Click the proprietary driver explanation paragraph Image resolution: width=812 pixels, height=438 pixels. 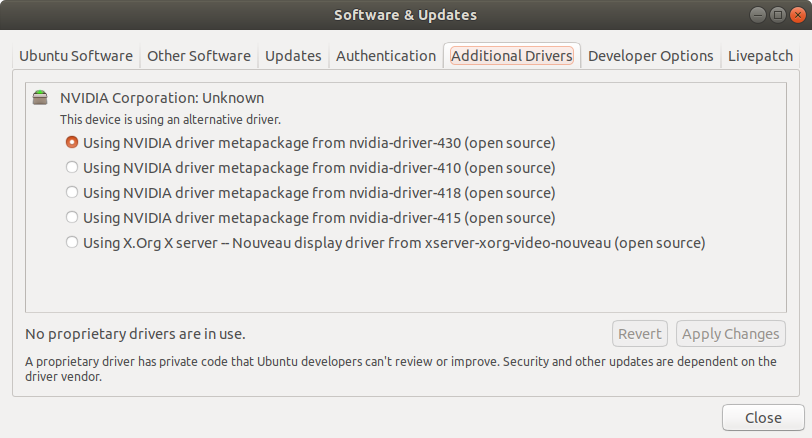tap(401, 369)
